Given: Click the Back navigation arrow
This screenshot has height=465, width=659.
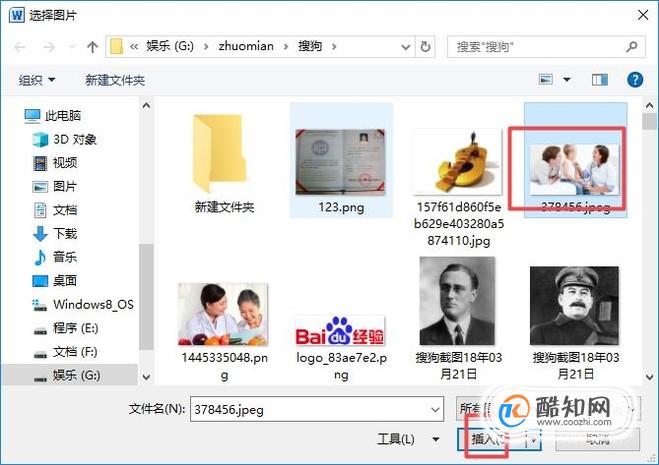Looking at the screenshot, I should tap(20, 47).
